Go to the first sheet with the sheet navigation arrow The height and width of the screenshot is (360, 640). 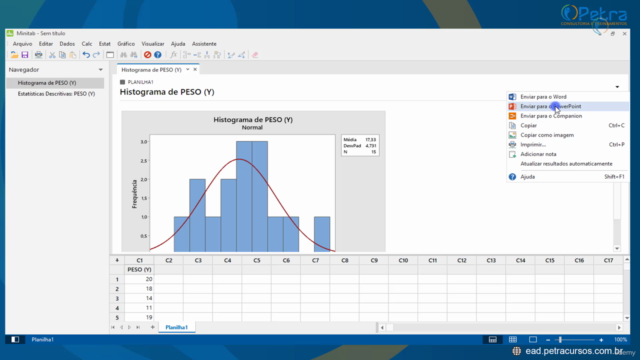click(113, 327)
